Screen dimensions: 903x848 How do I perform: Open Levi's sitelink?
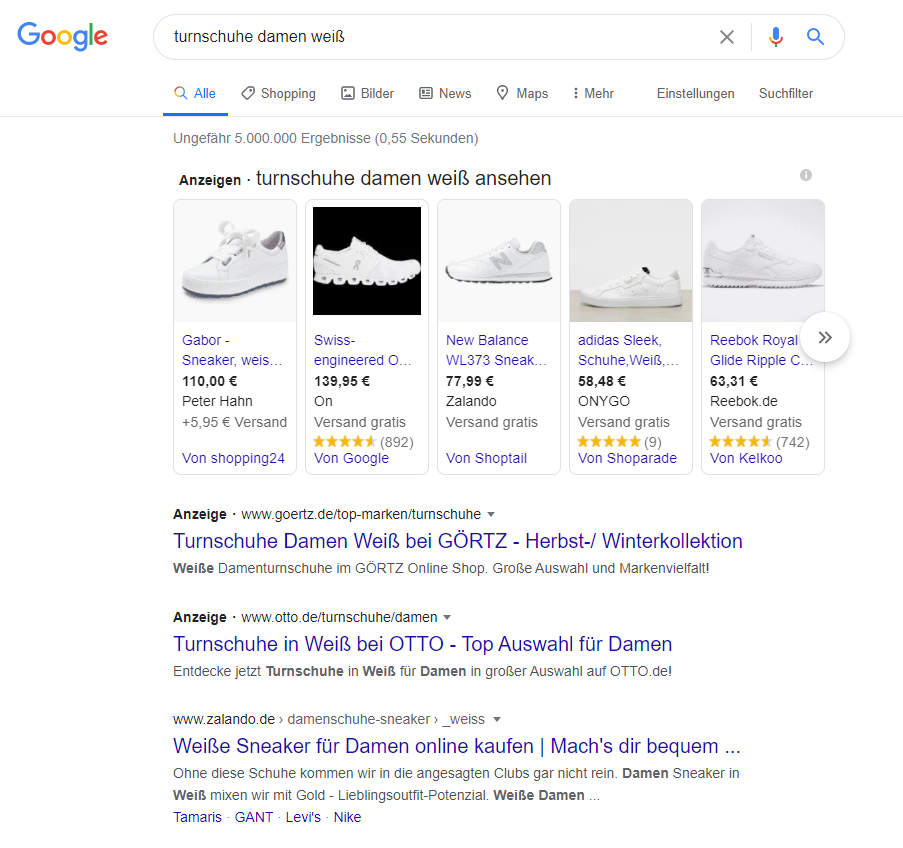(303, 817)
